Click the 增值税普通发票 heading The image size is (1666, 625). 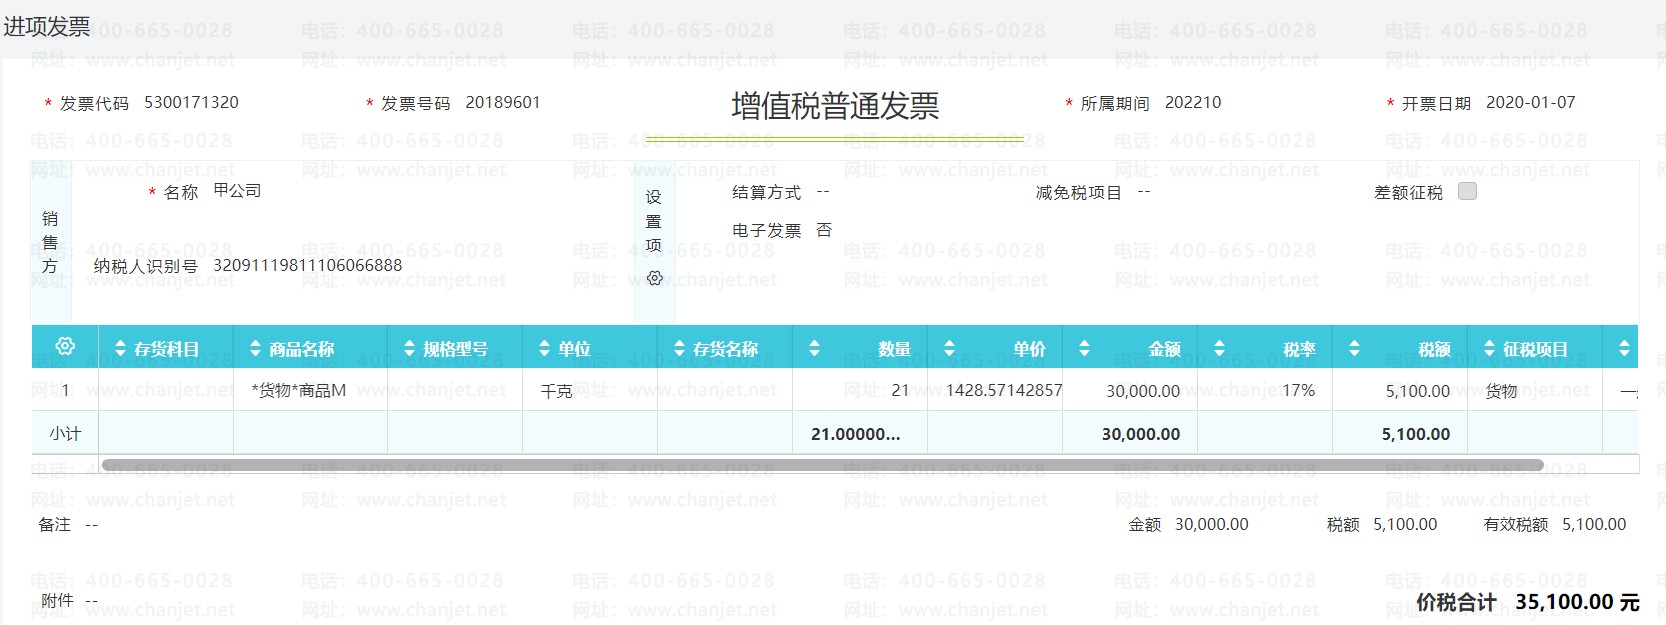[x=835, y=105]
